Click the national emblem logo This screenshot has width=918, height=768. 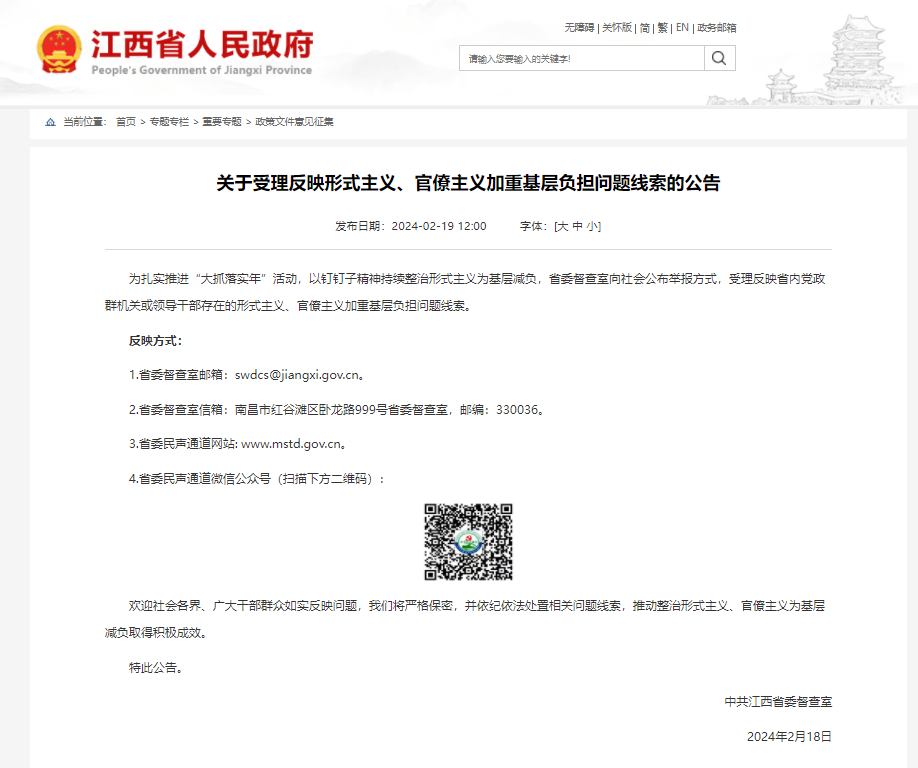(x=59, y=50)
